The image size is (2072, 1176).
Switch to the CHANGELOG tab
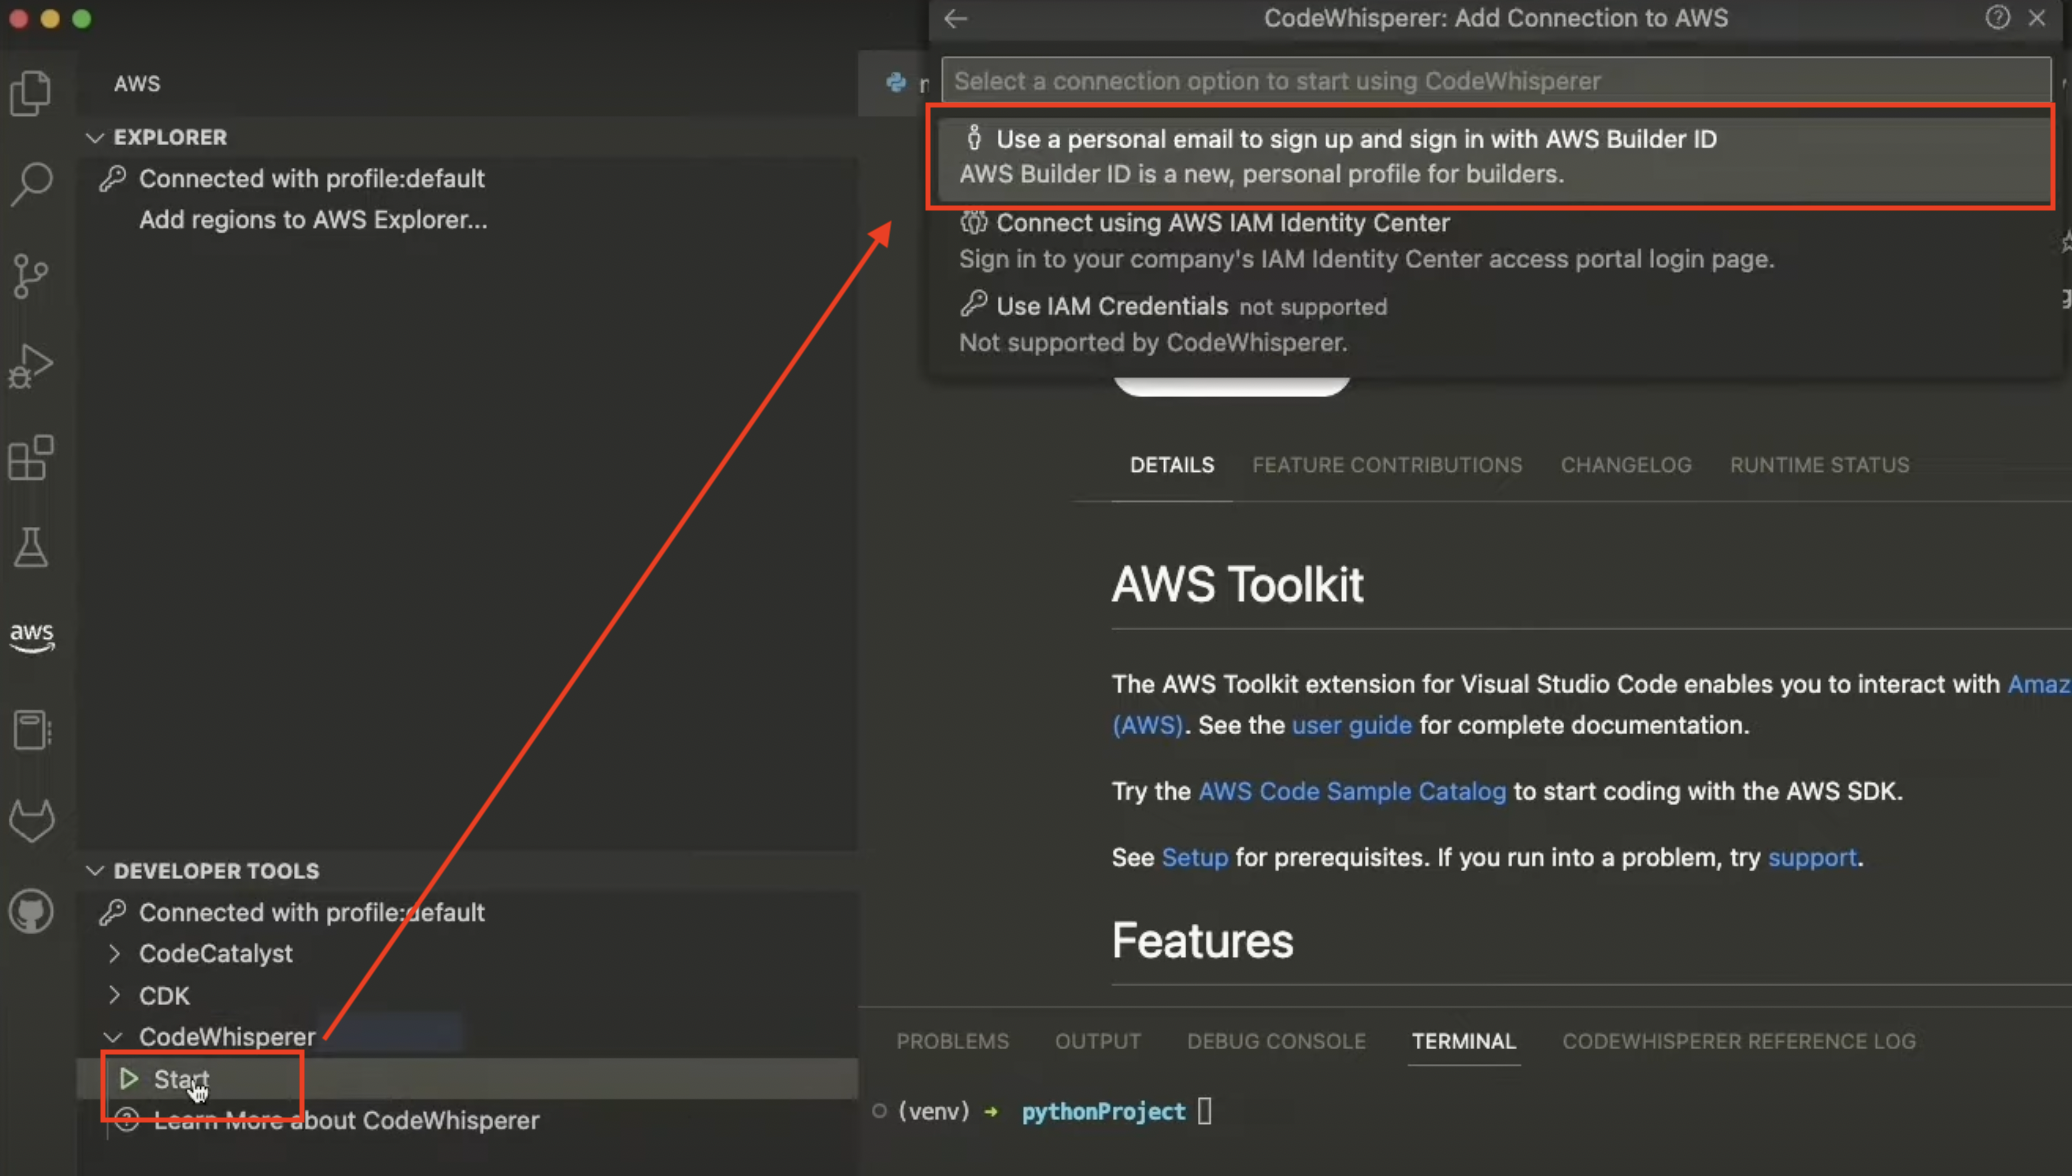pyautogui.click(x=1625, y=464)
